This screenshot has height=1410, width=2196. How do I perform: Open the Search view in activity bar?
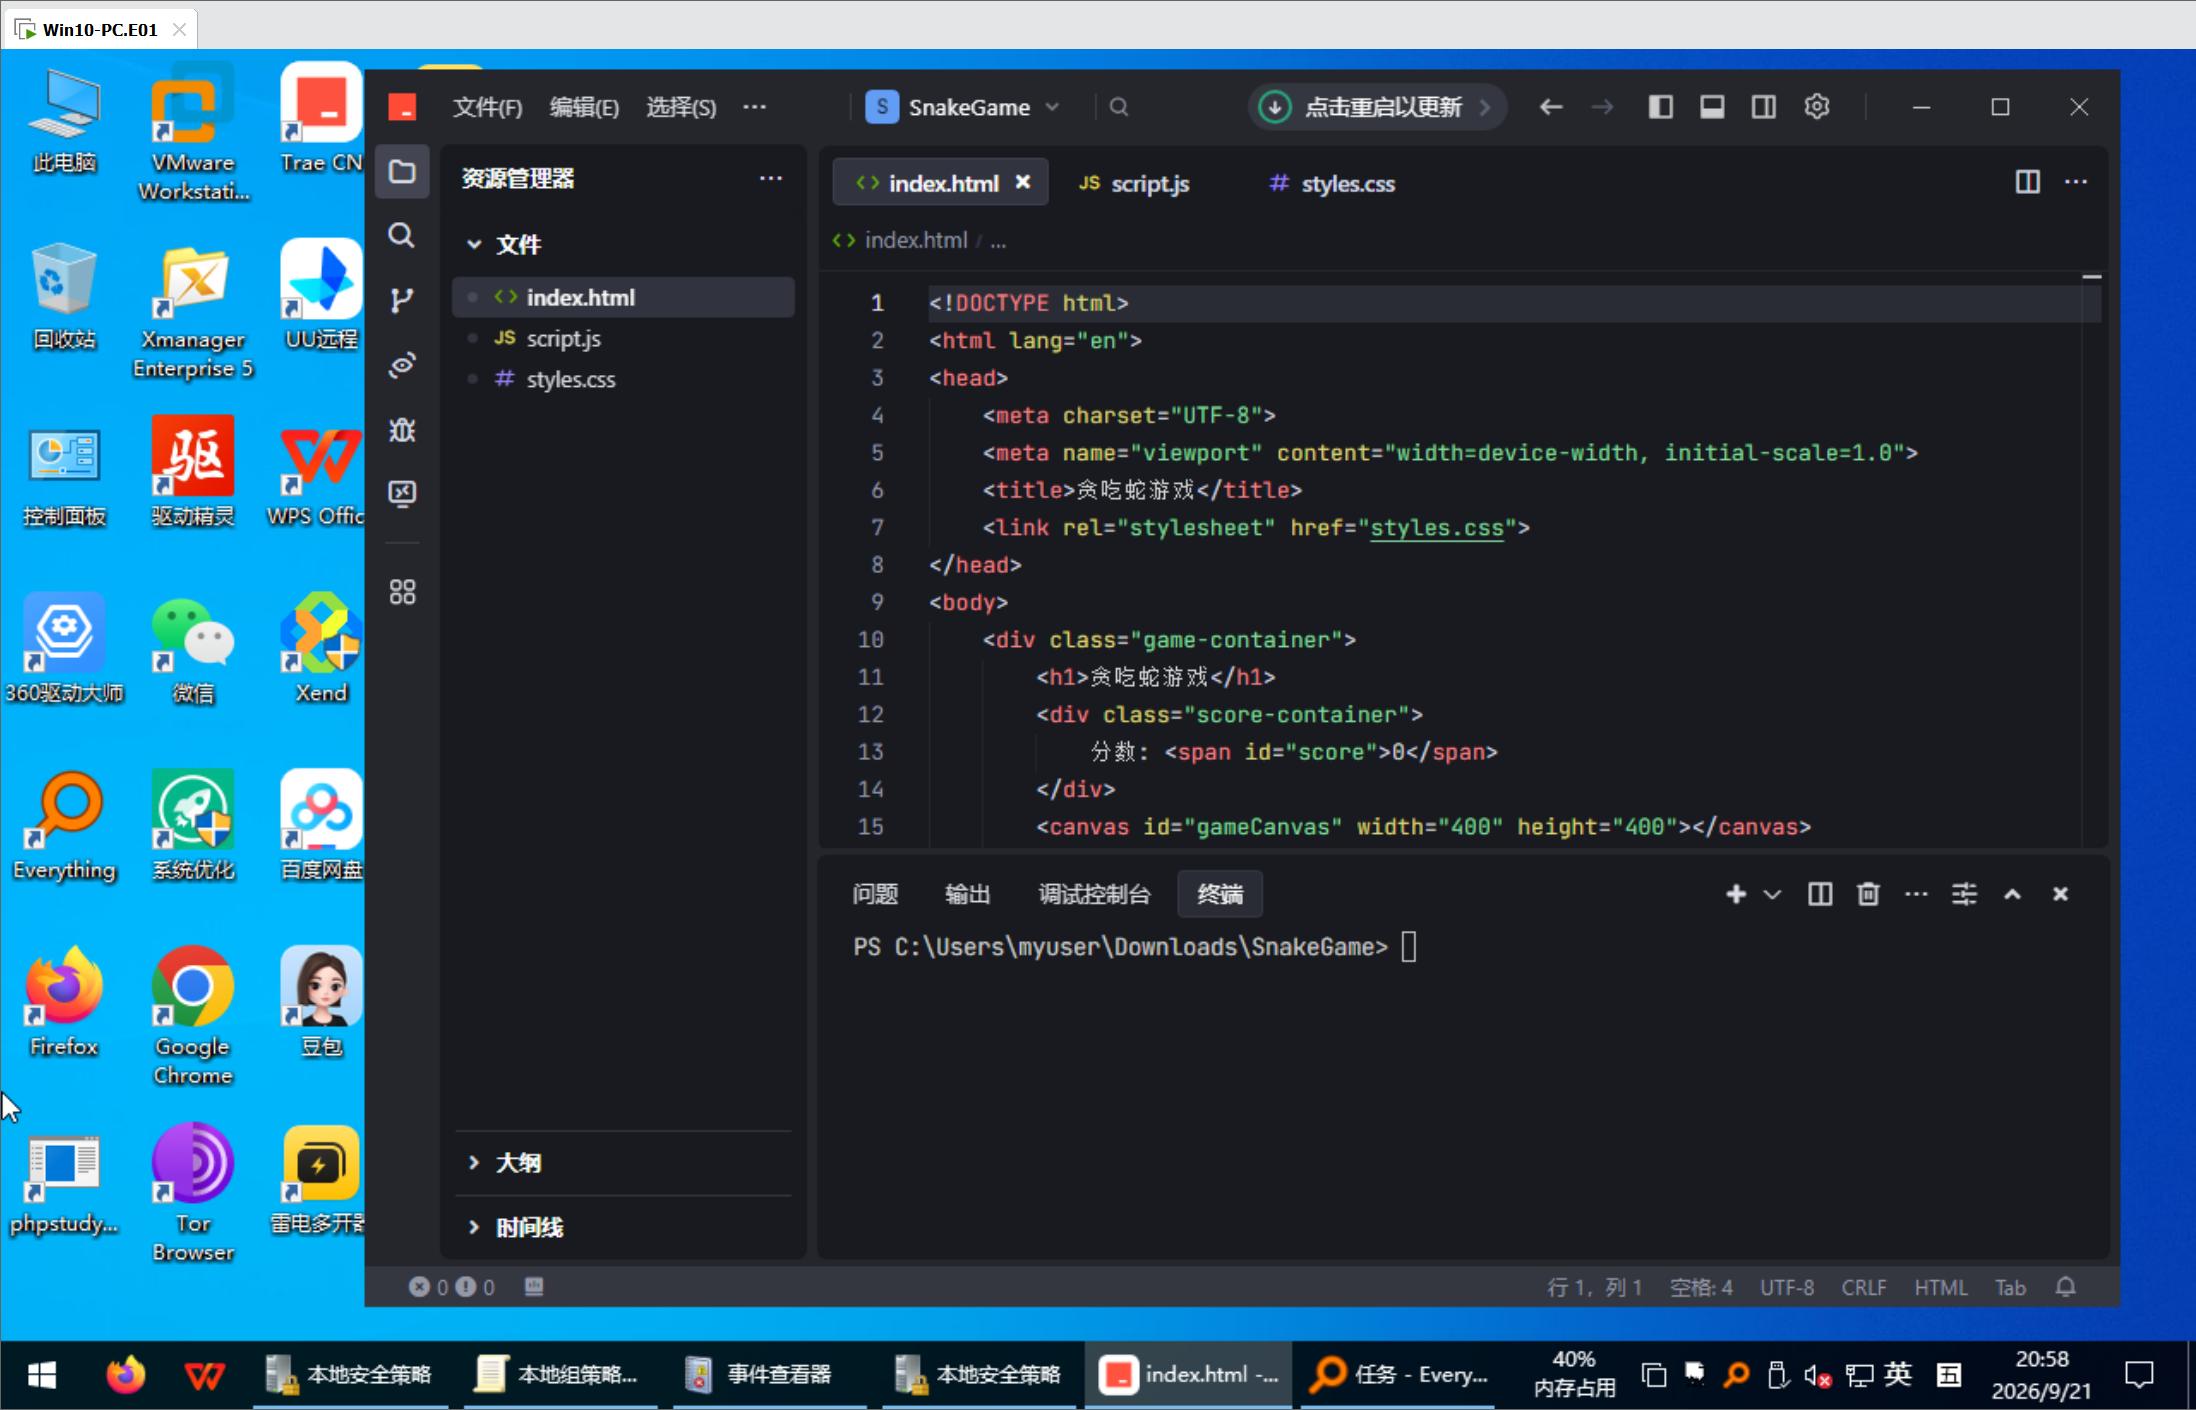(x=402, y=236)
